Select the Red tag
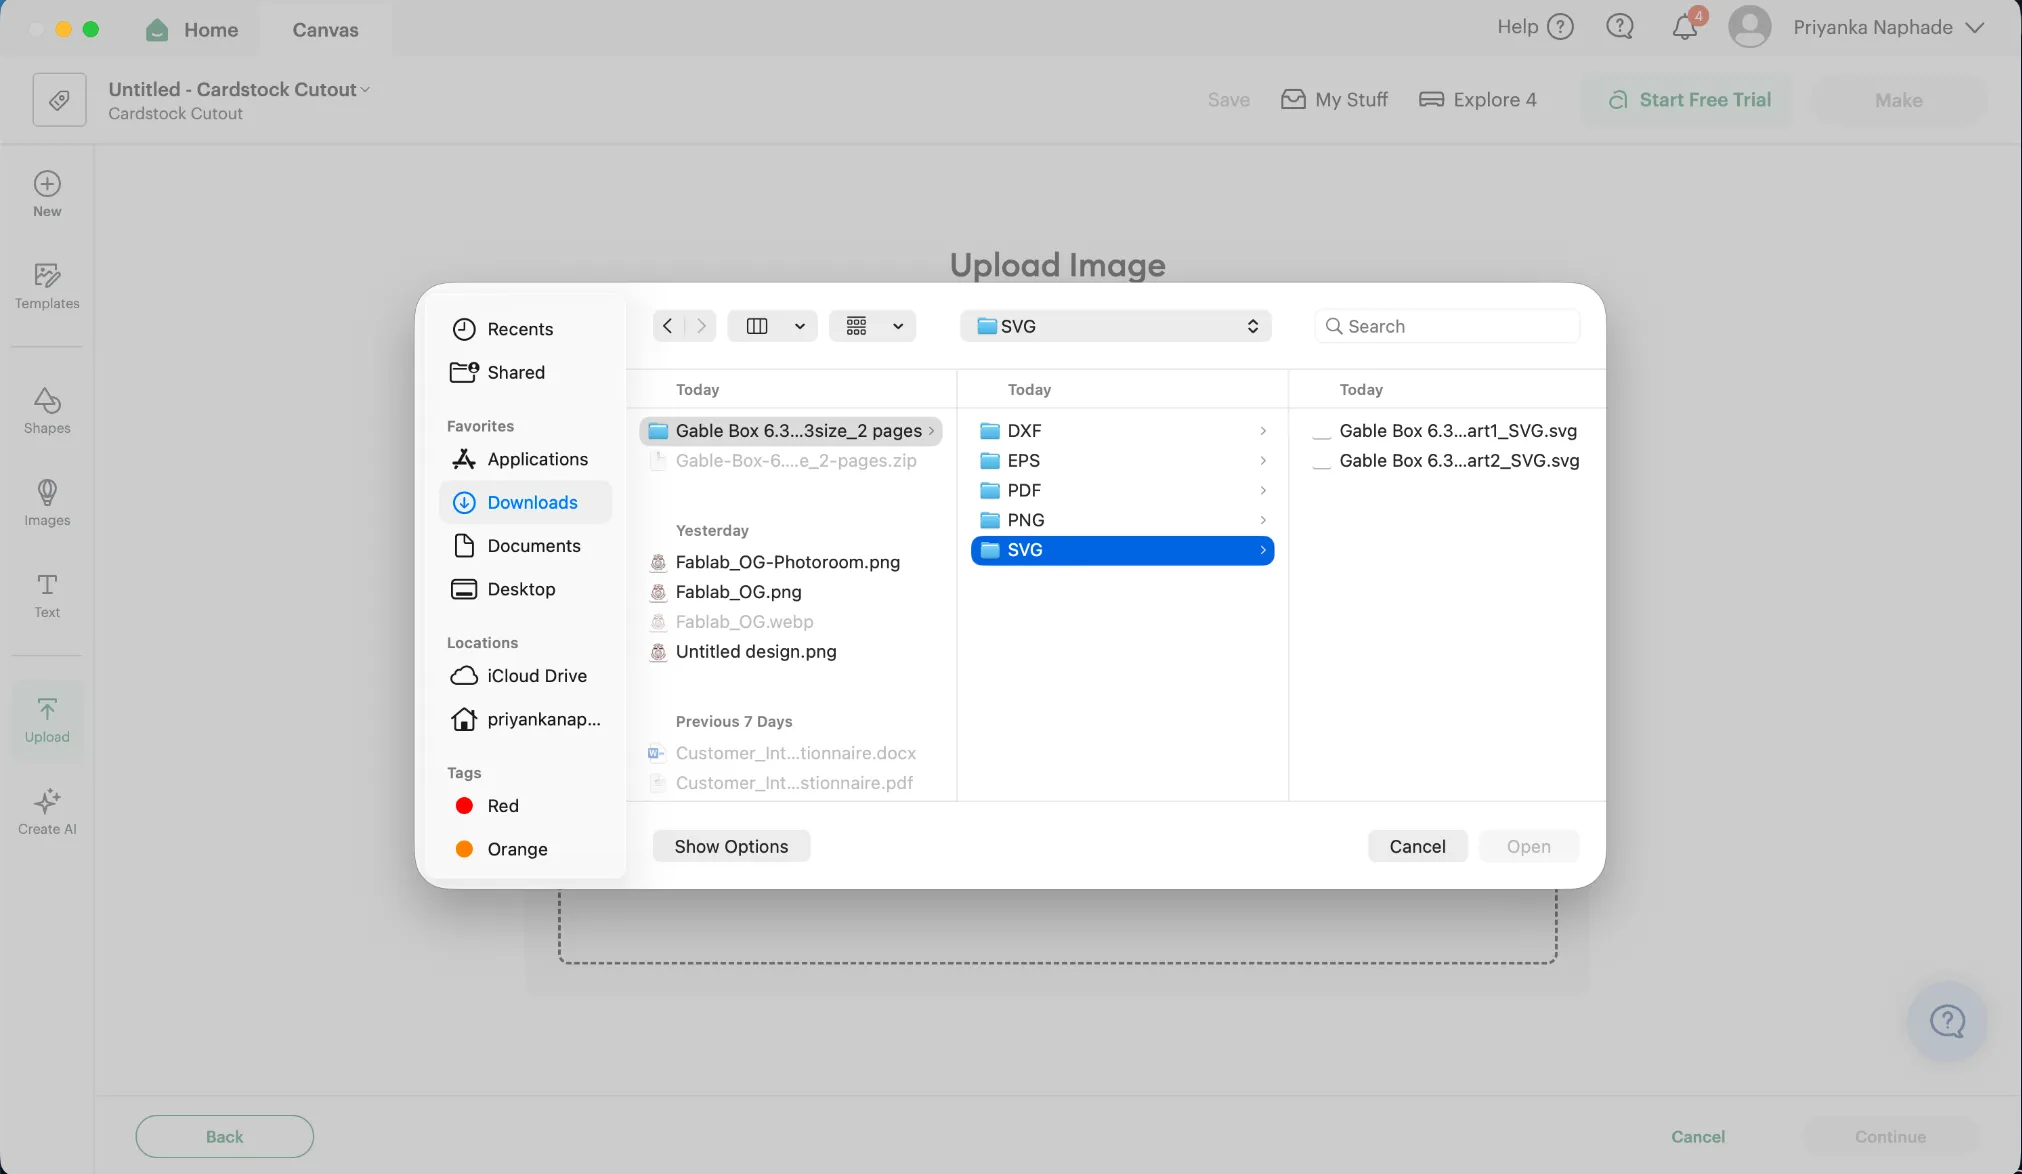Viewport: 2022px width, 1174px height. (526, 806)
